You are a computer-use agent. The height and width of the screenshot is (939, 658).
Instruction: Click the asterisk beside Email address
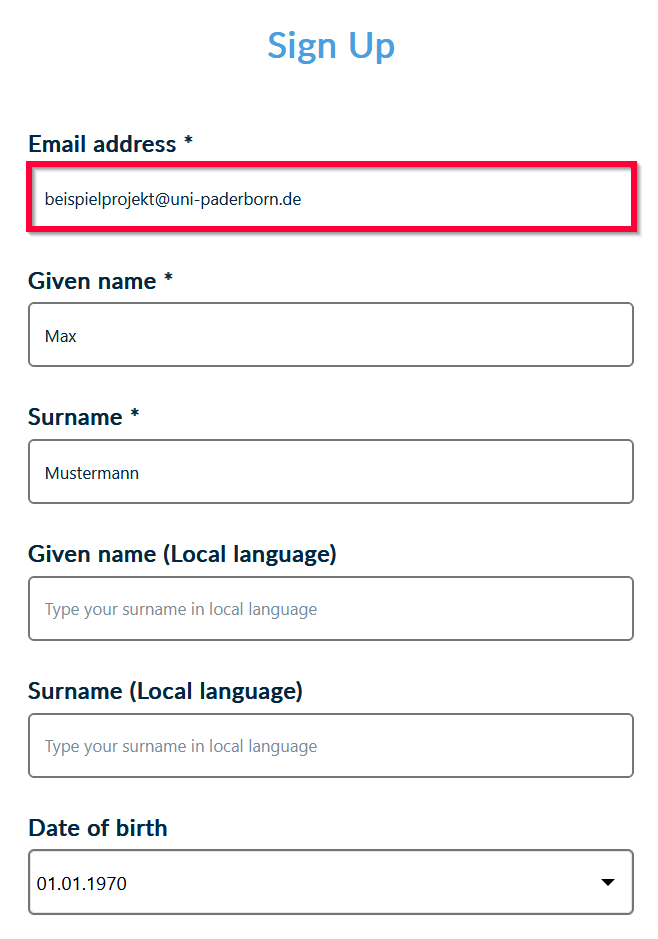[187, 143]
